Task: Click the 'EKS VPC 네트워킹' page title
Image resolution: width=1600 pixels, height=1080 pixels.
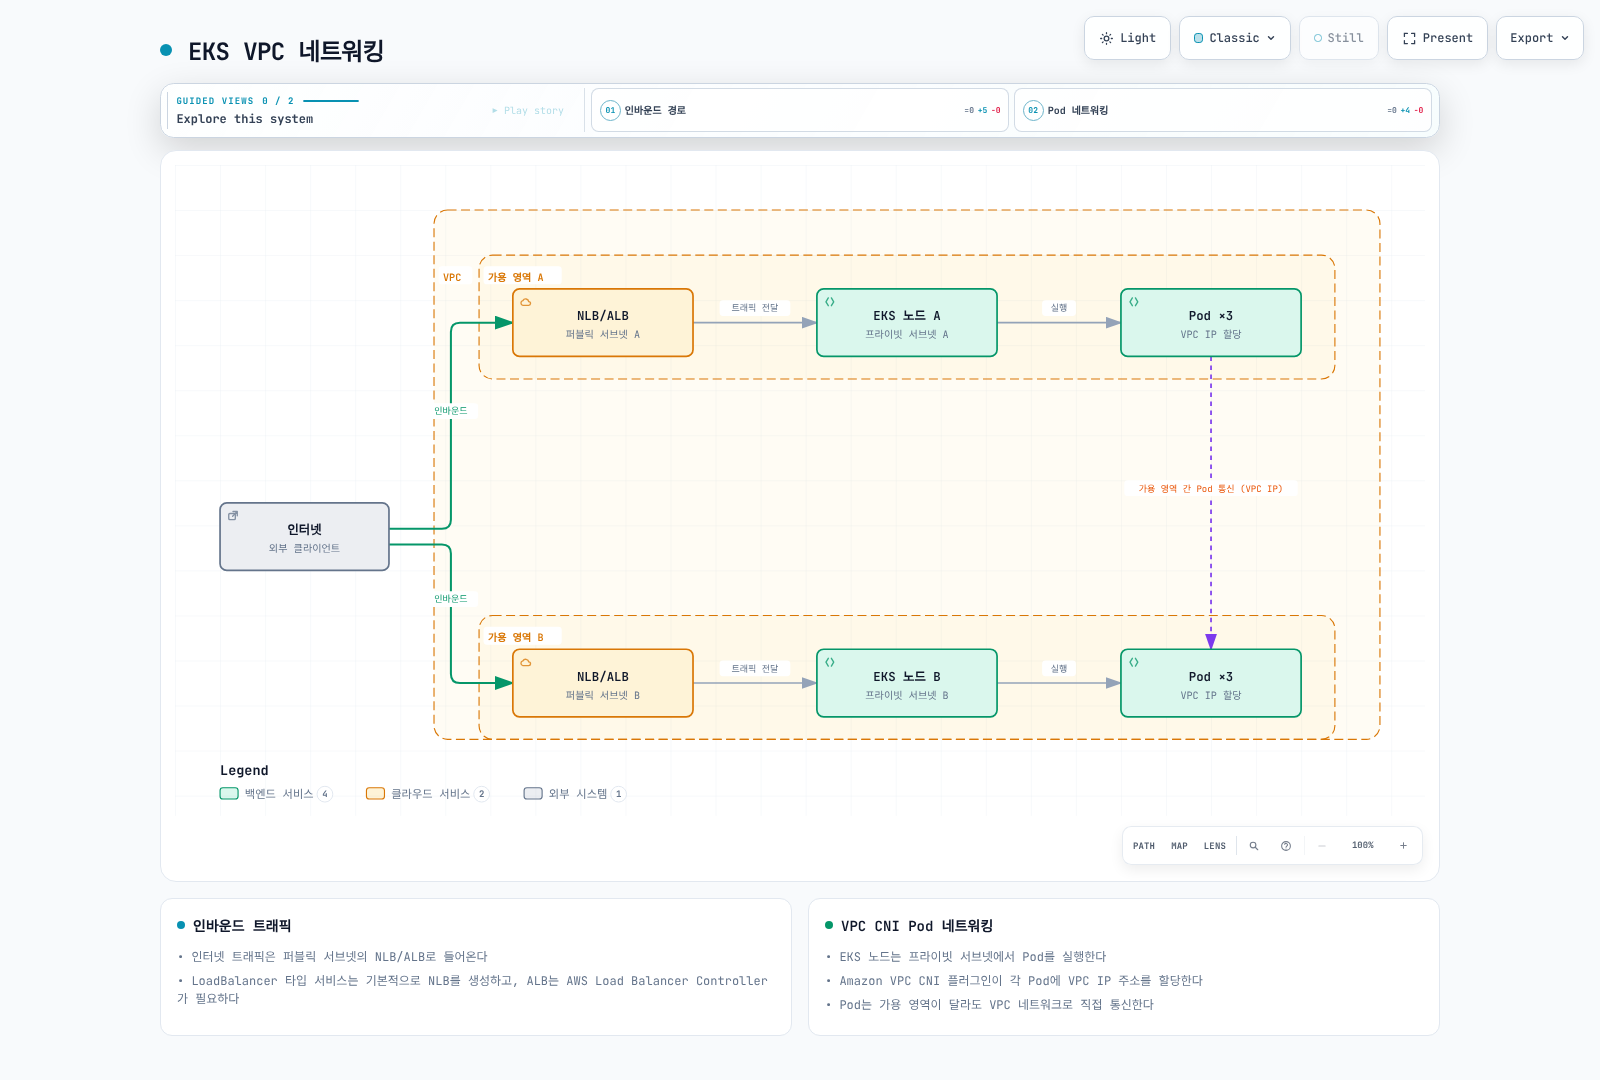Action: pyautogui.click(x=286, y=51)
